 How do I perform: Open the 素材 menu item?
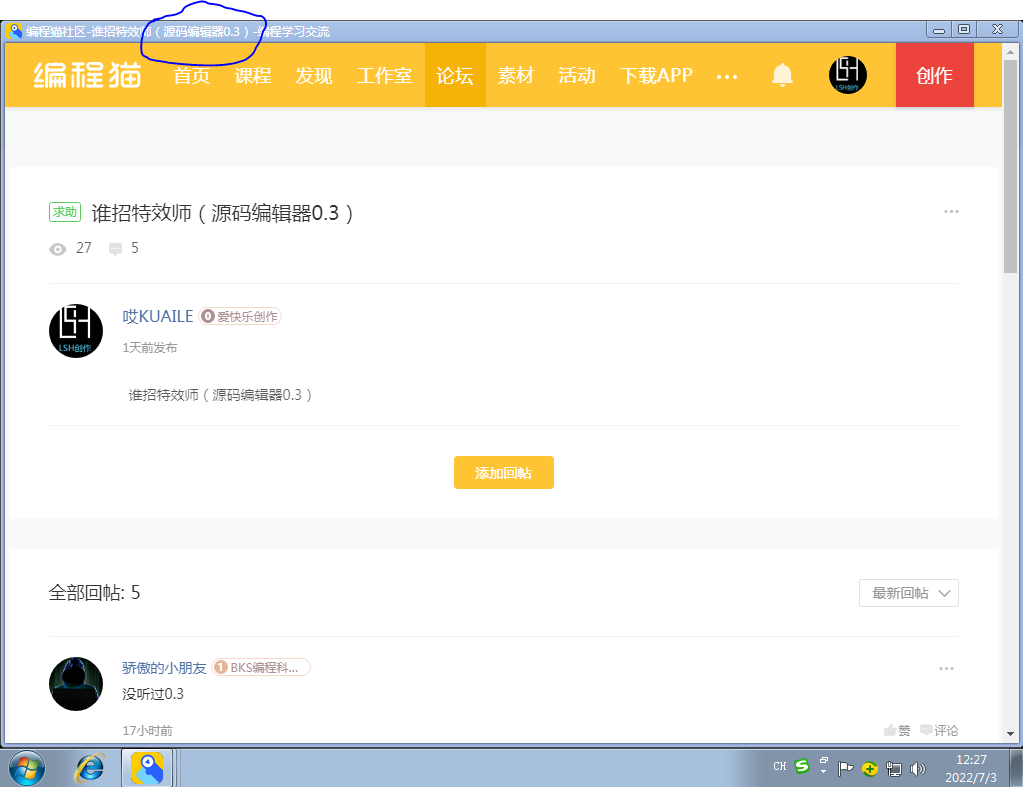516,75
